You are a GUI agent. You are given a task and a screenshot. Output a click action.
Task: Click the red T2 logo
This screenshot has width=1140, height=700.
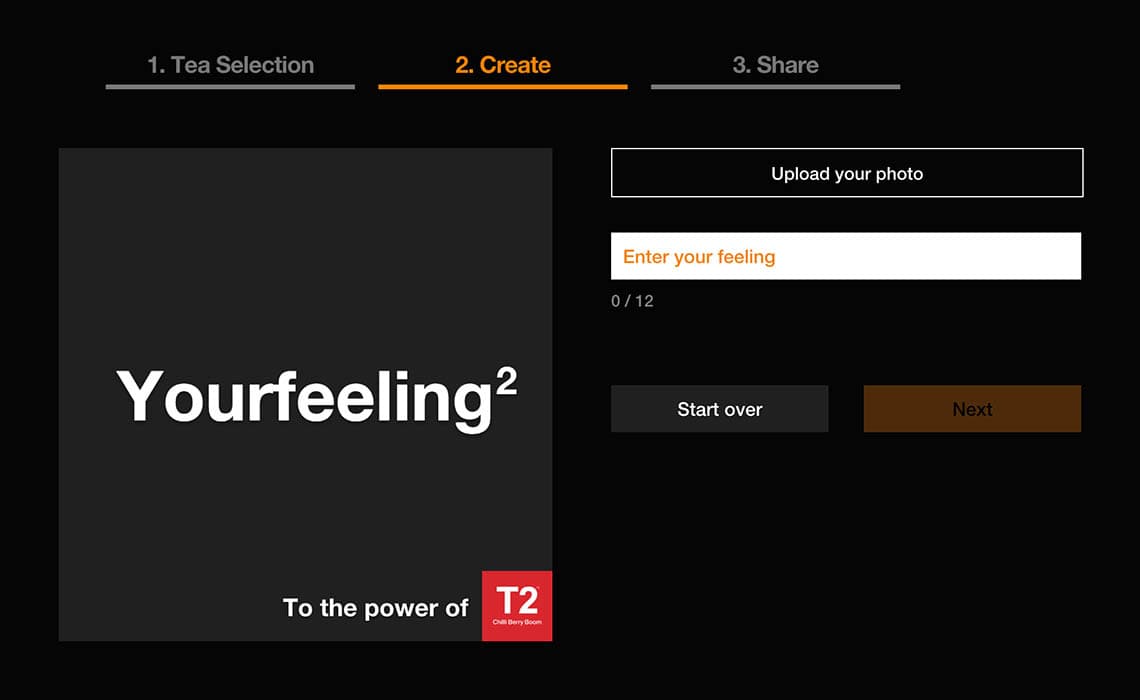pyautogui.click(x=516, y=601)
